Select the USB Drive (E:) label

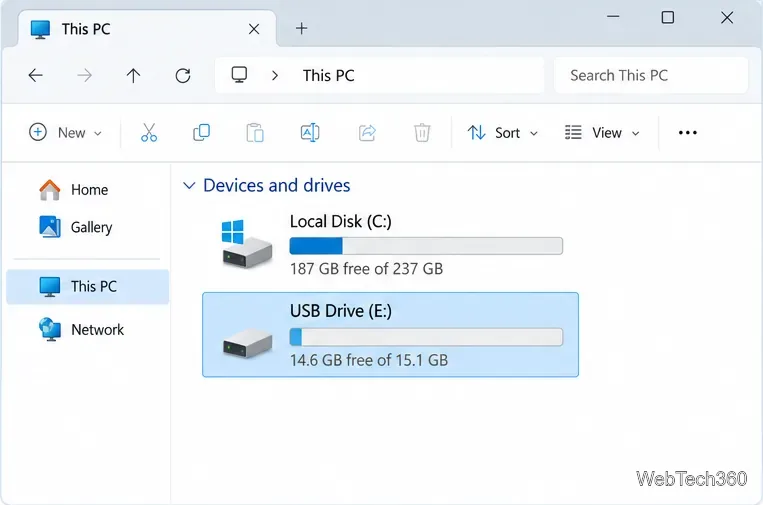coord(341,311)
